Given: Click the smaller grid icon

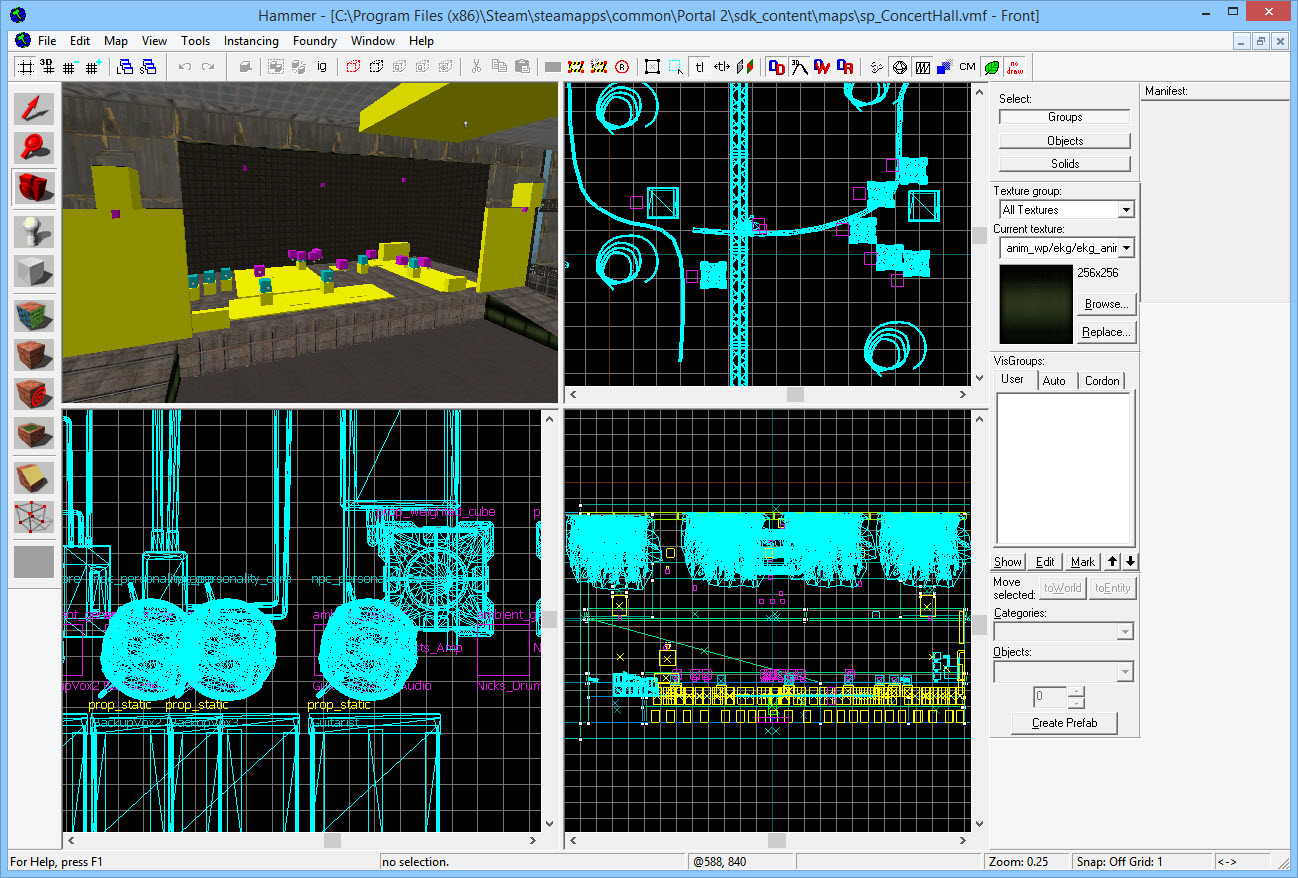Looking at the screenshot, I should (69, 67).
